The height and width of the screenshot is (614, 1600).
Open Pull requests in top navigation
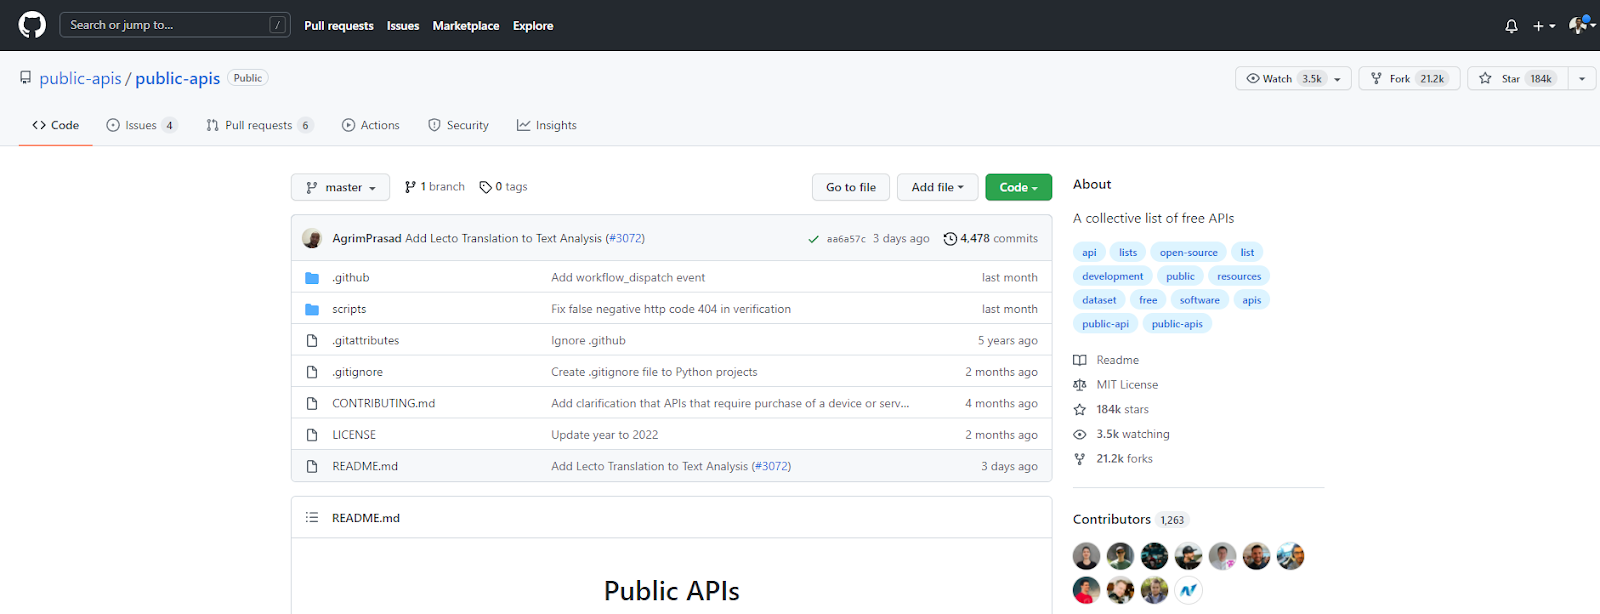pos(339,26)
